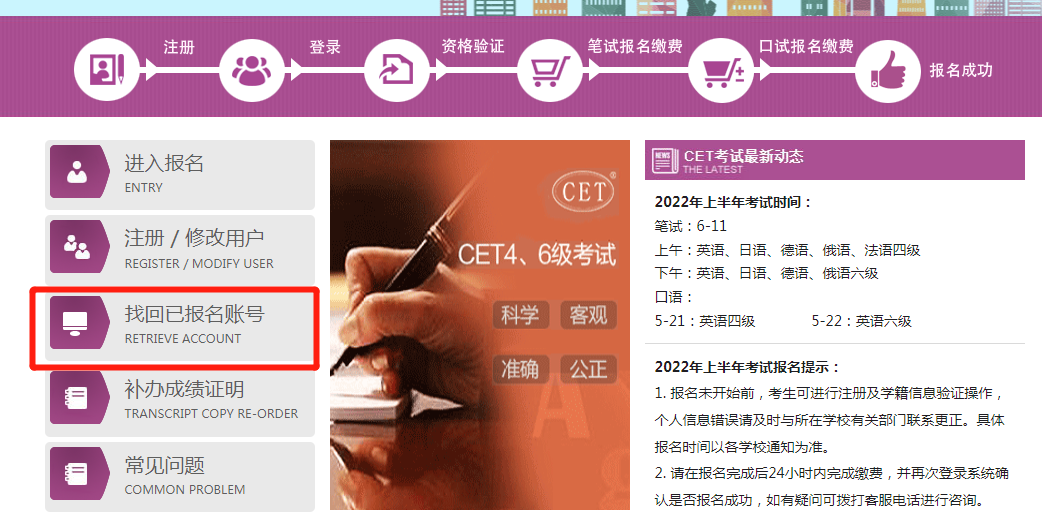The width and height of the screenshot is (1042, 514).
Task: Click the CET4、6级考试 banner image
Action: pos(480,324)
